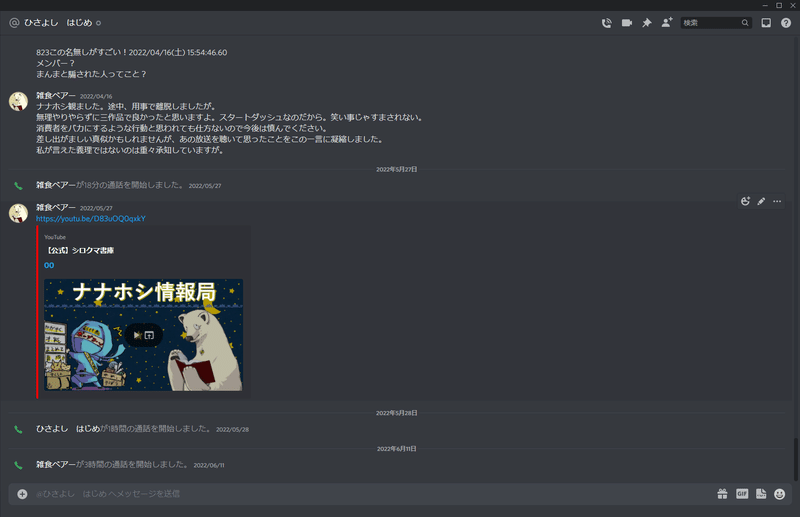This screenshot has width=800, height=517.
Task: Click the @ icon in the header
Action: click(14, 23)
